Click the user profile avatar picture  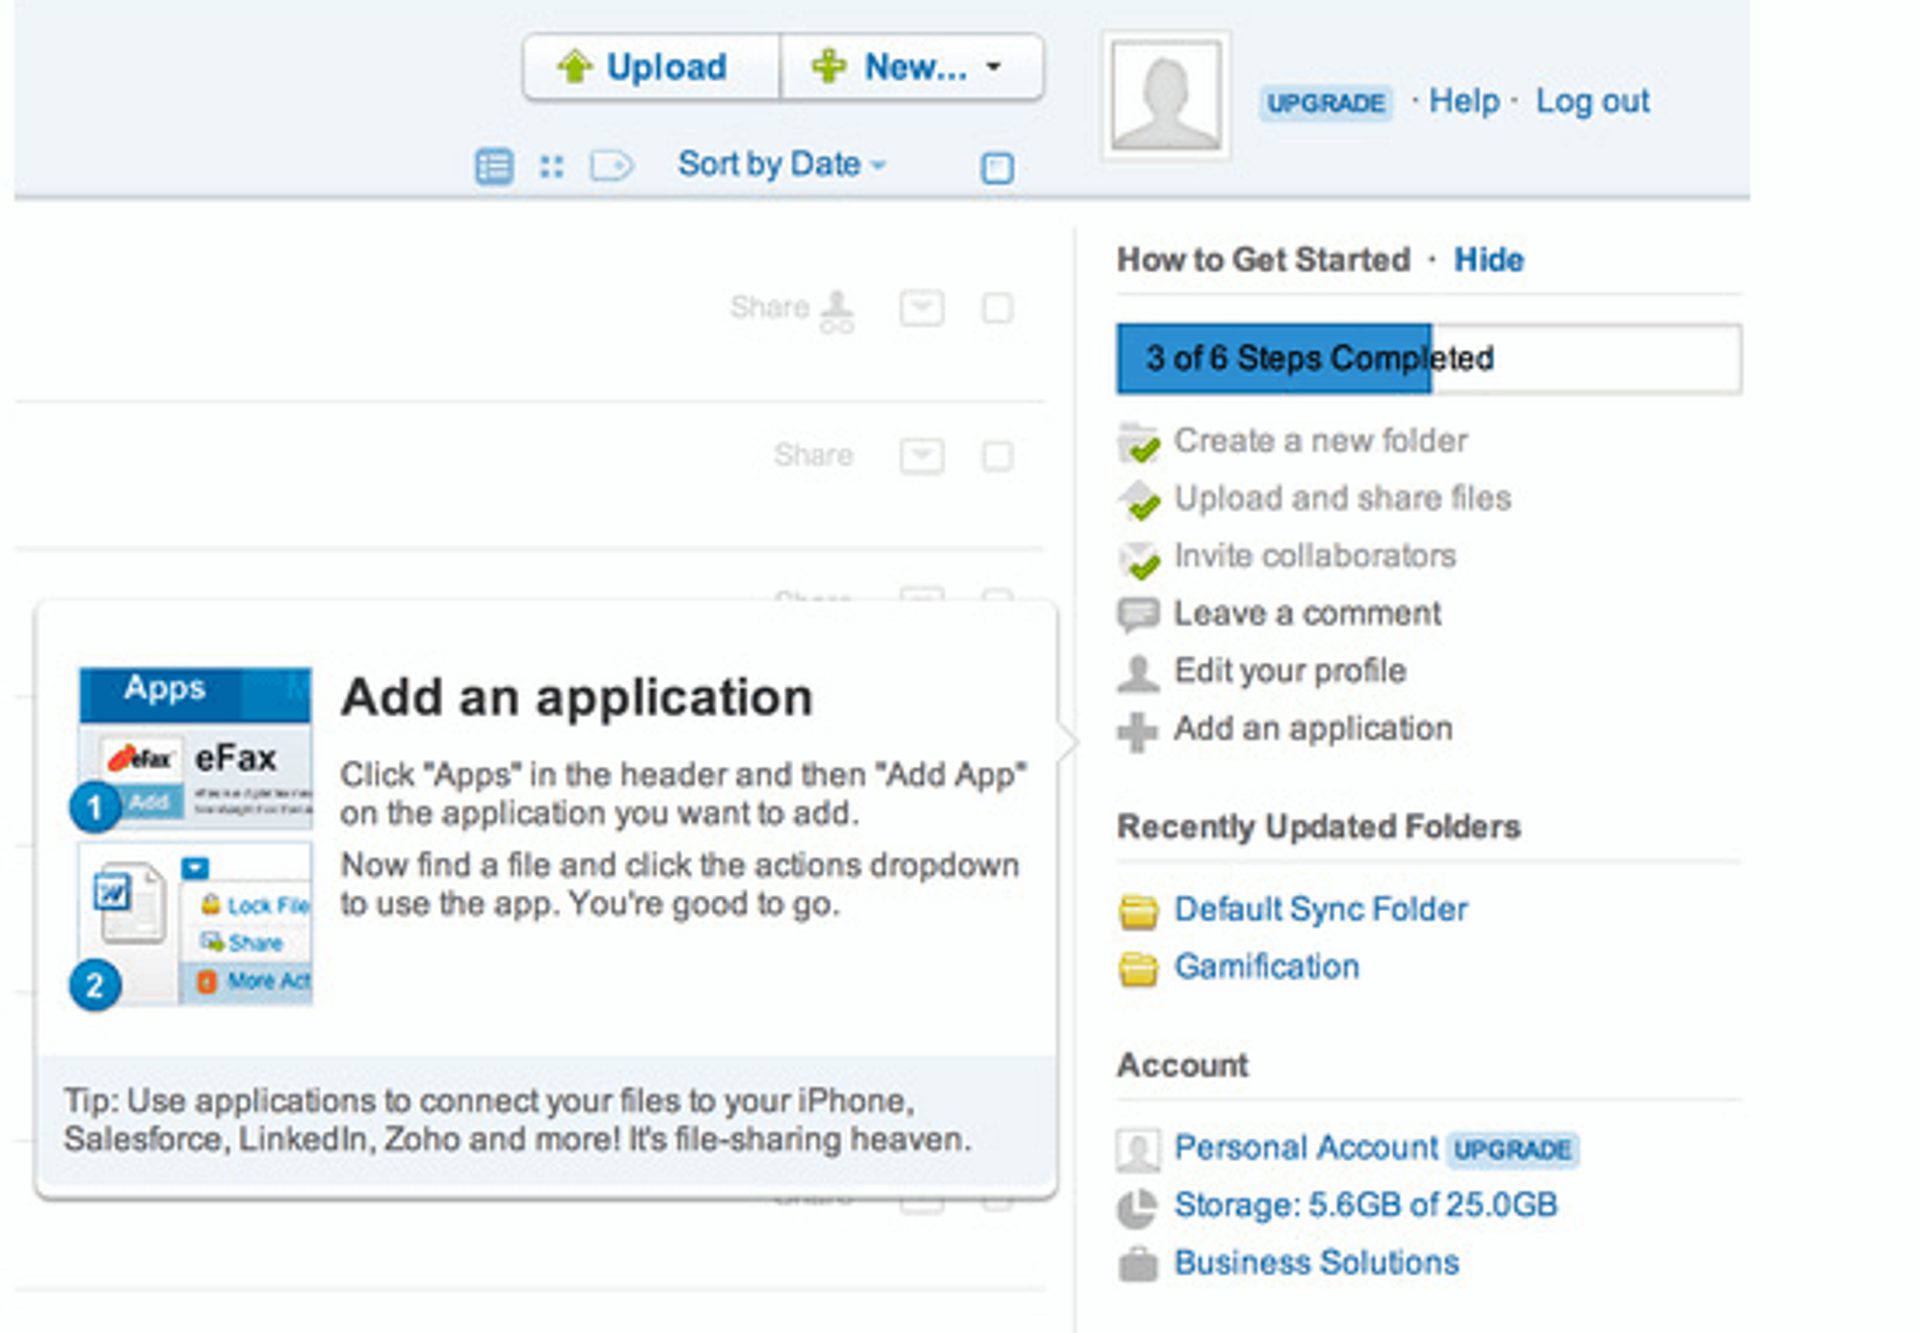click(x=1166, y=96)
